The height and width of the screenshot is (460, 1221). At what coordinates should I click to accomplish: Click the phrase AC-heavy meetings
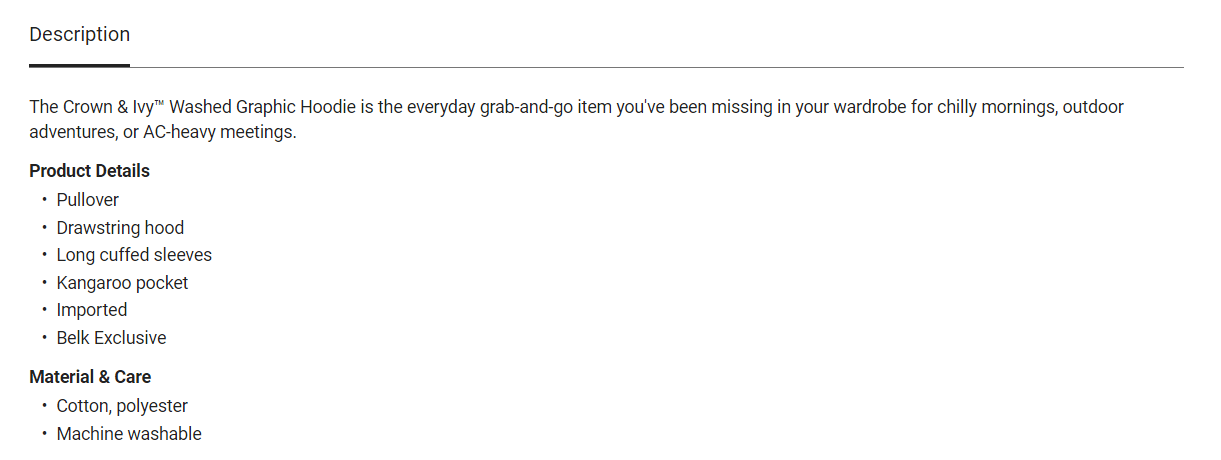[217, 132]
